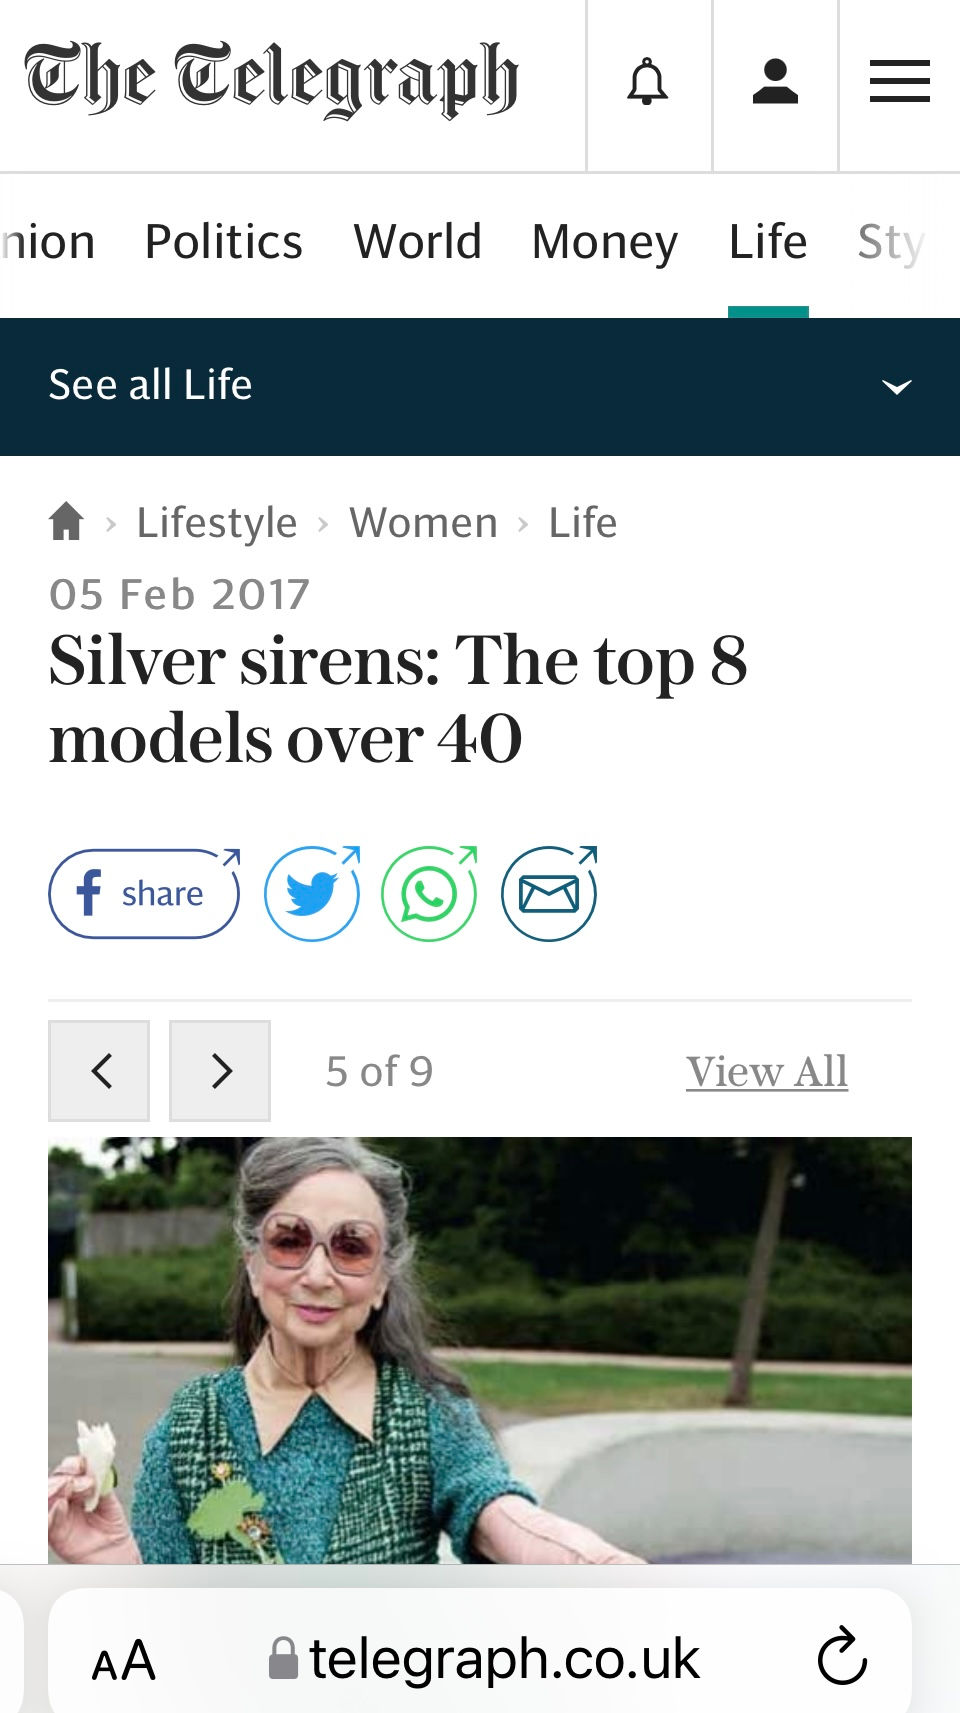The height and width of the screenshot is (1713, 960).
Task: Open the Politics section tab
Action: point(223,242)
